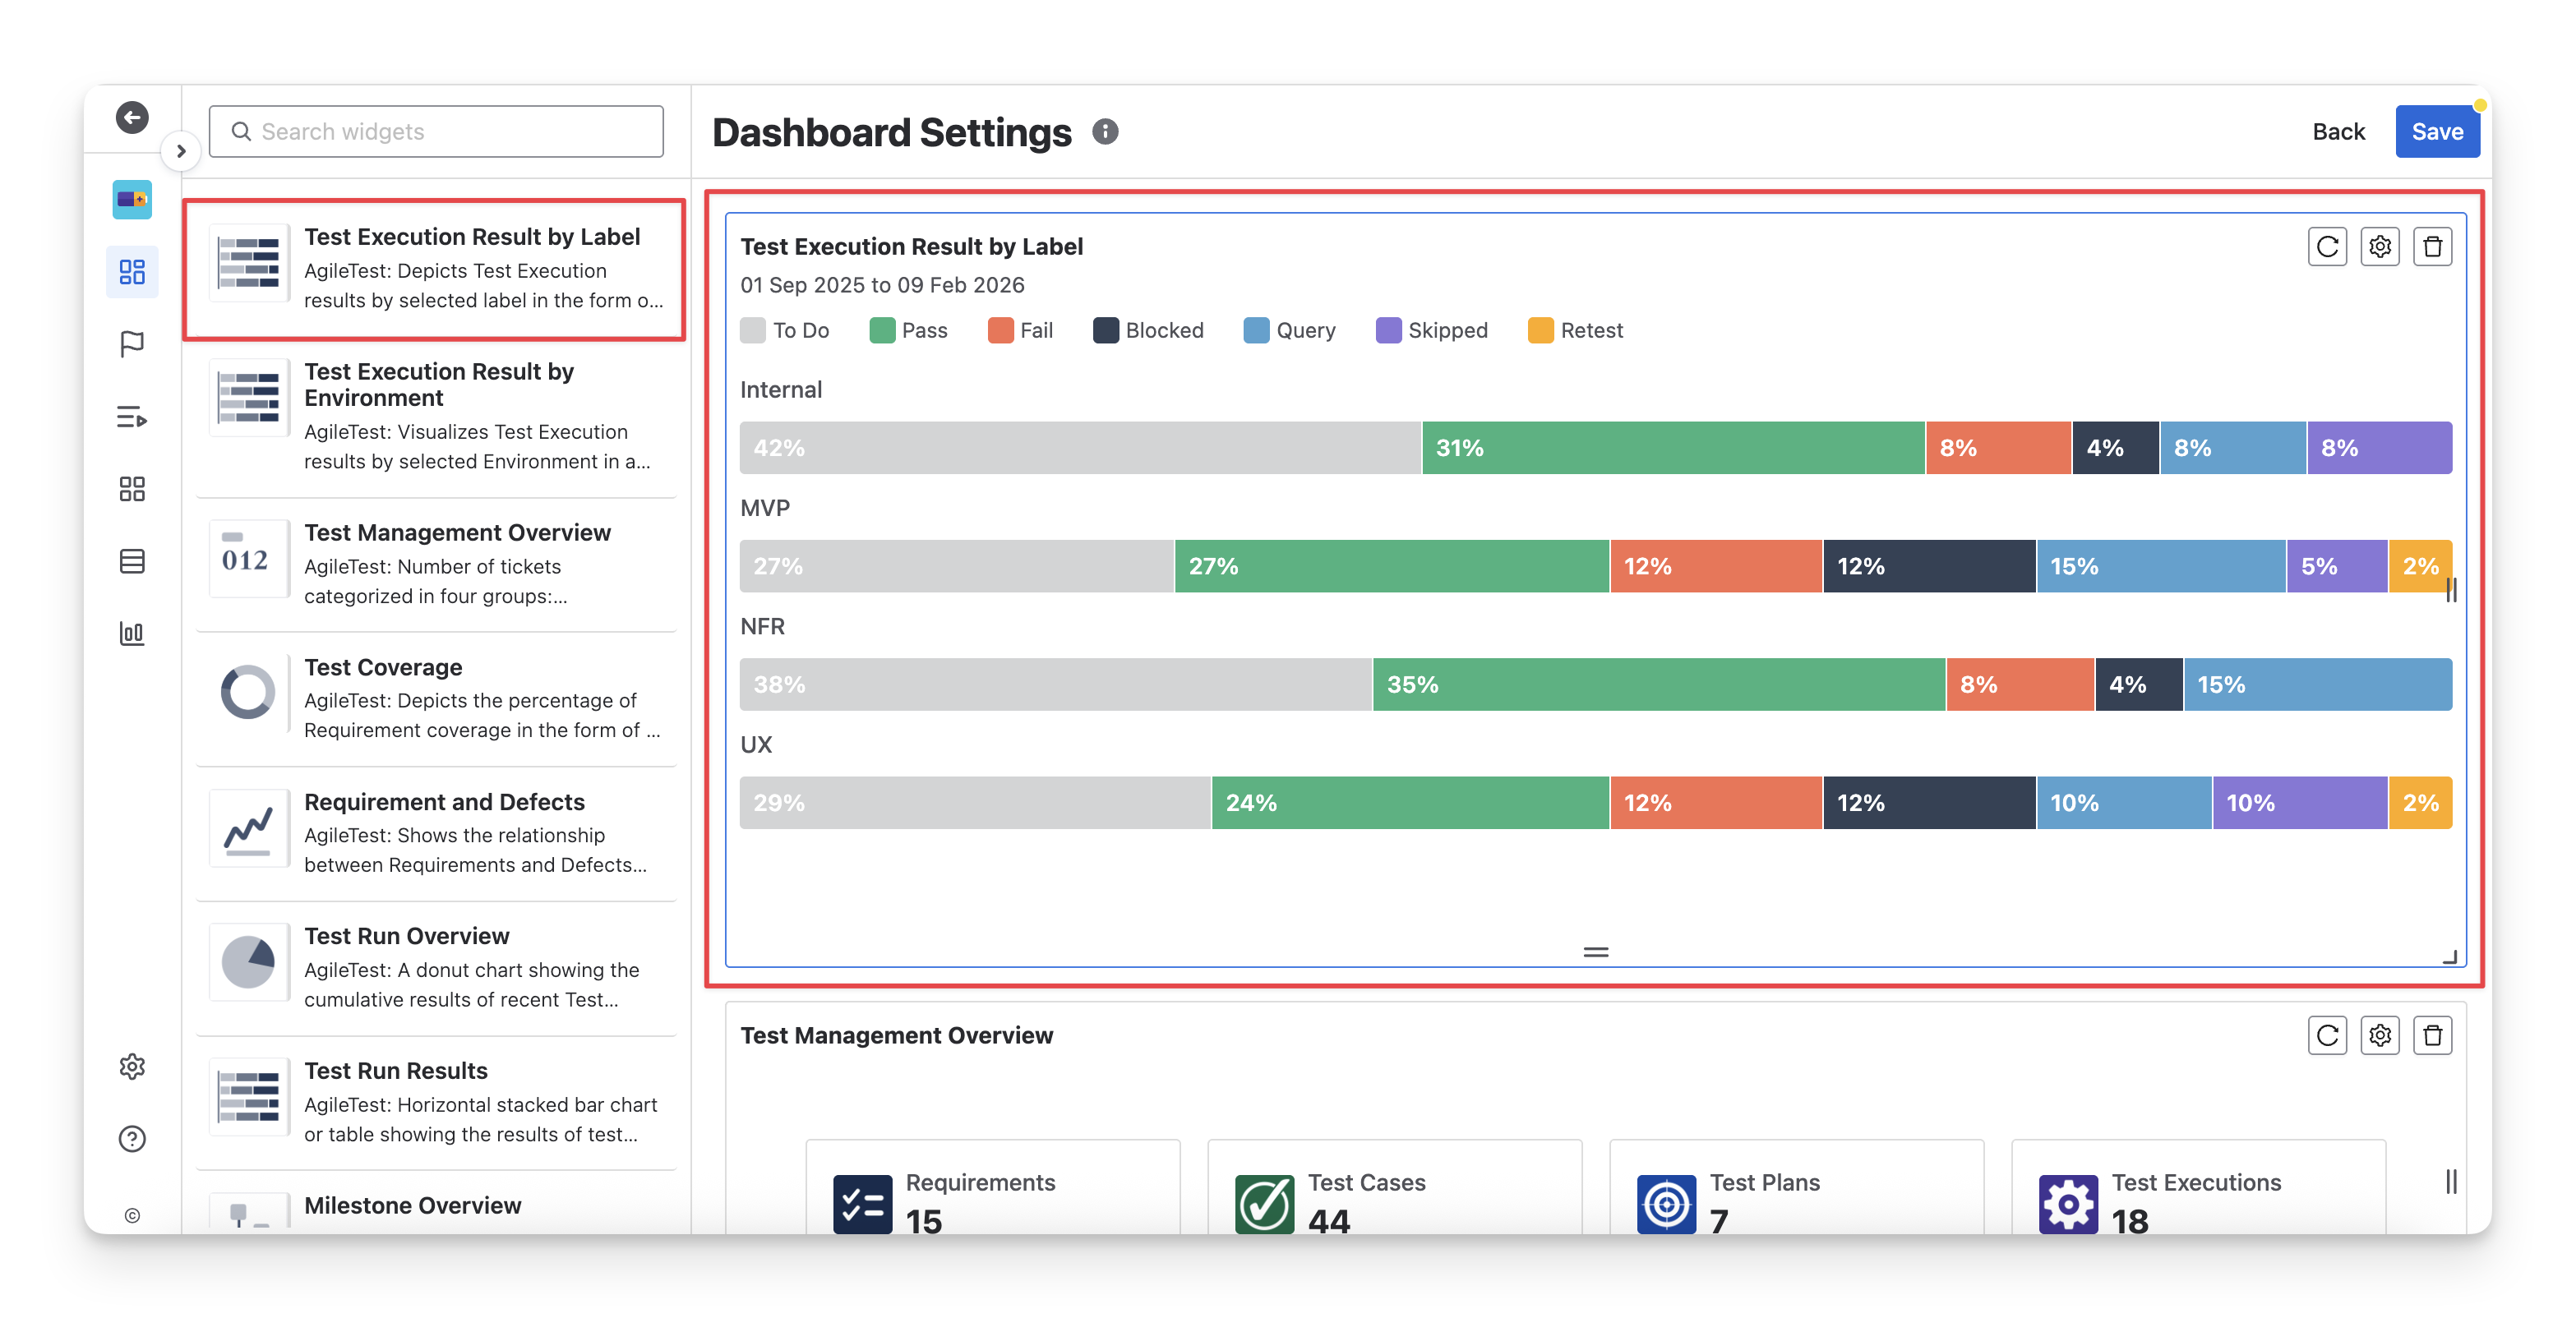The height and width of the screenshot is (1318, 2576).
Task: Delete the Test Execution Result by Label widget
Action: coord(2432,247)
